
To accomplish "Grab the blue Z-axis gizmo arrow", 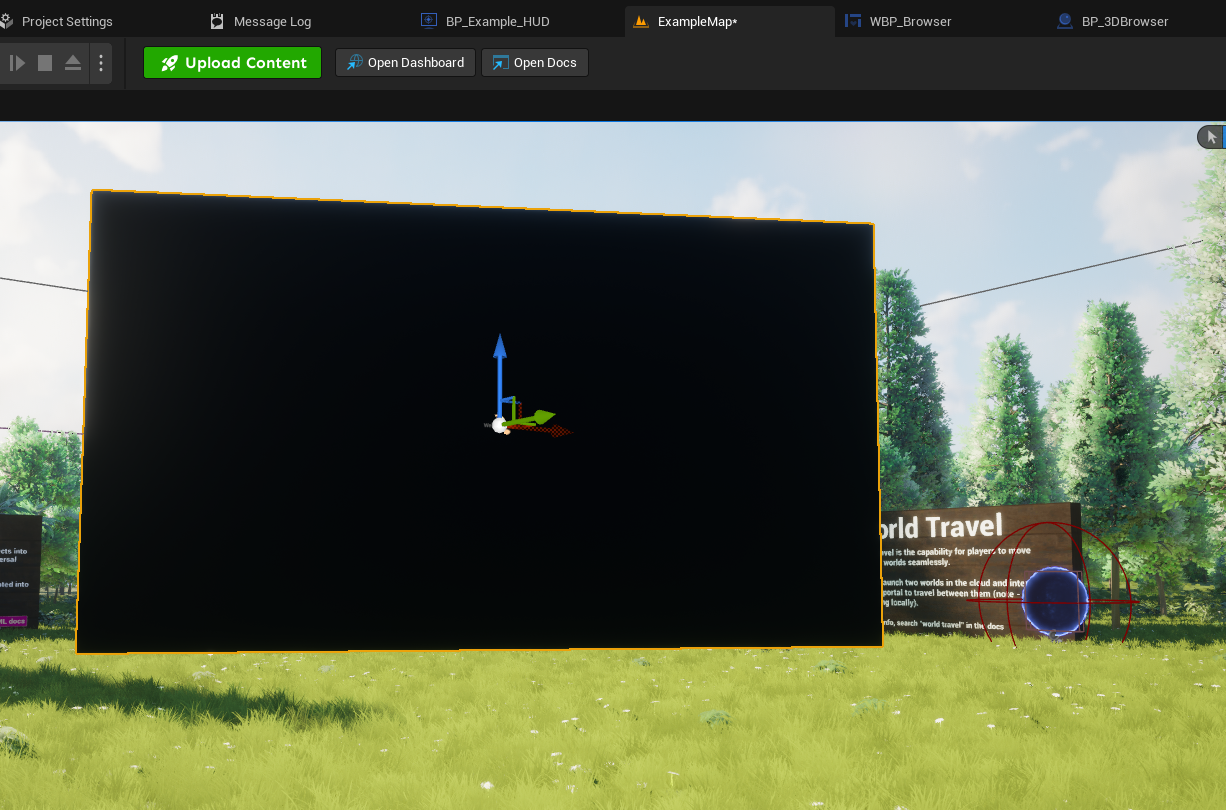I will [500, 360].
